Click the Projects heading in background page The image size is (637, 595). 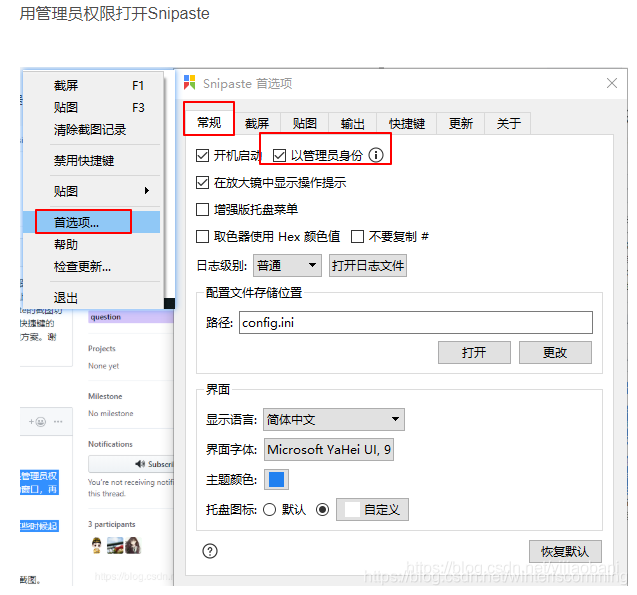[x=102, y=348]
